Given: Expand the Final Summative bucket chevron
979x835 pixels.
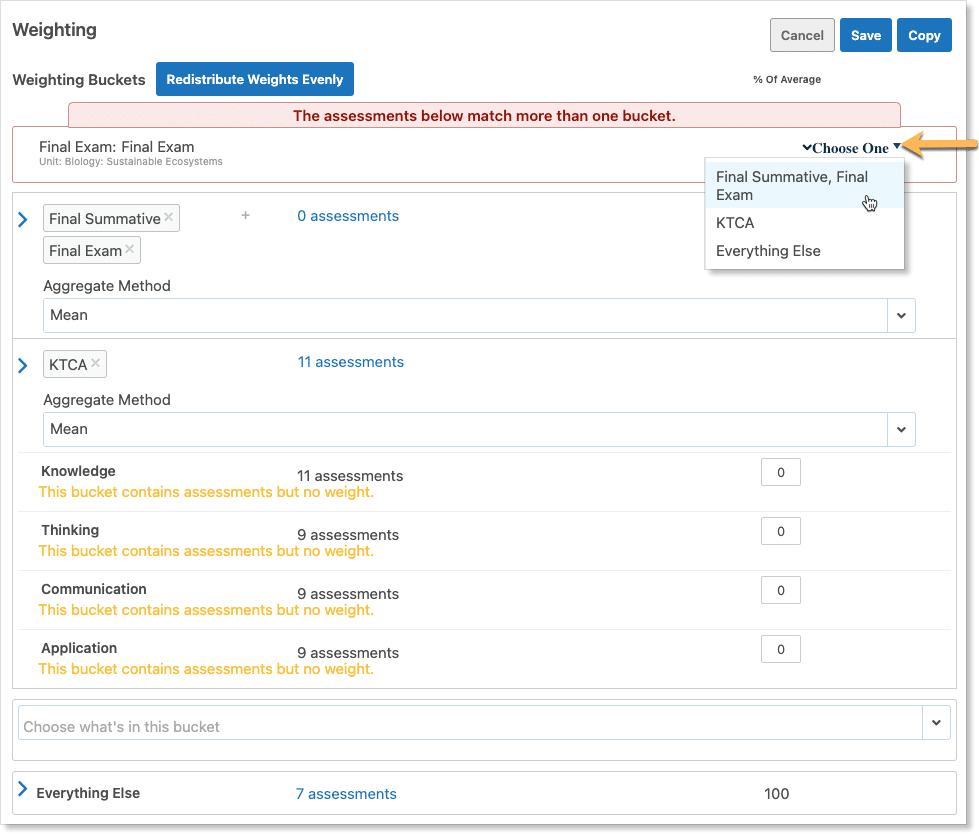Looking at the screenshot, I should [x=23, y=219].
